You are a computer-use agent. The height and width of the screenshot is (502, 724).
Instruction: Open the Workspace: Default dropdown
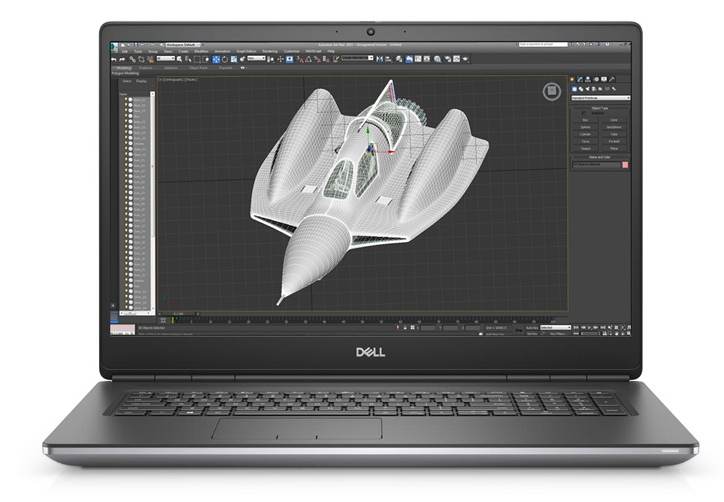[183, 45]
